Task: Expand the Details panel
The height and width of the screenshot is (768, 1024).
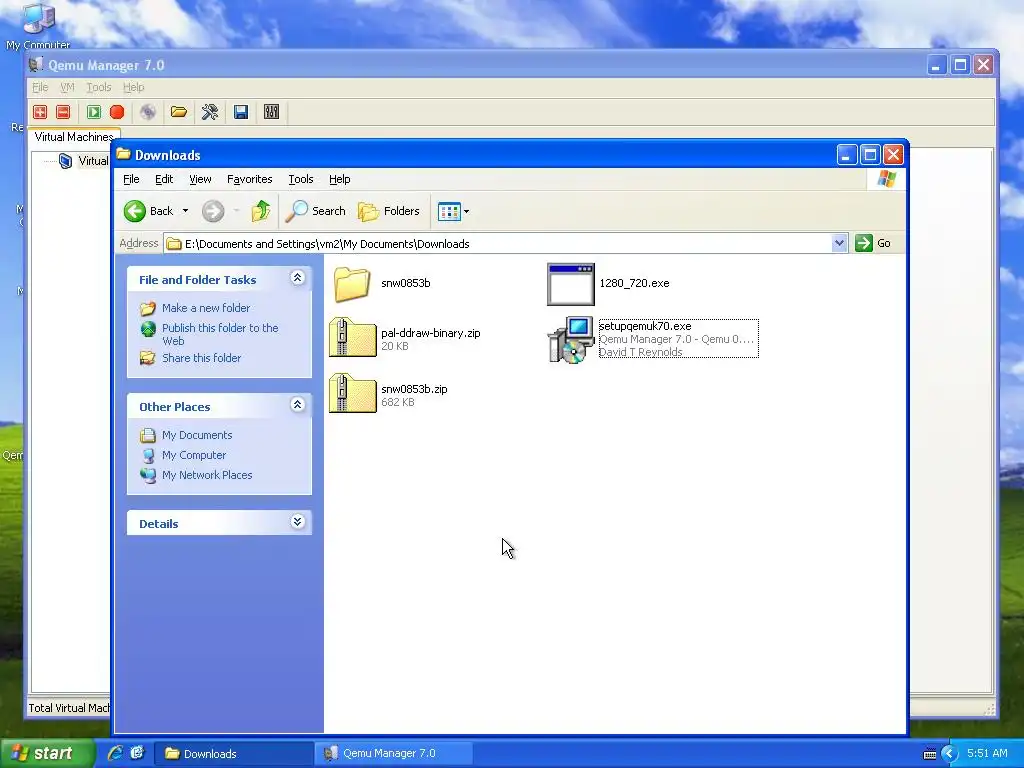Action: pyautogui.click(x=297, y=521)
